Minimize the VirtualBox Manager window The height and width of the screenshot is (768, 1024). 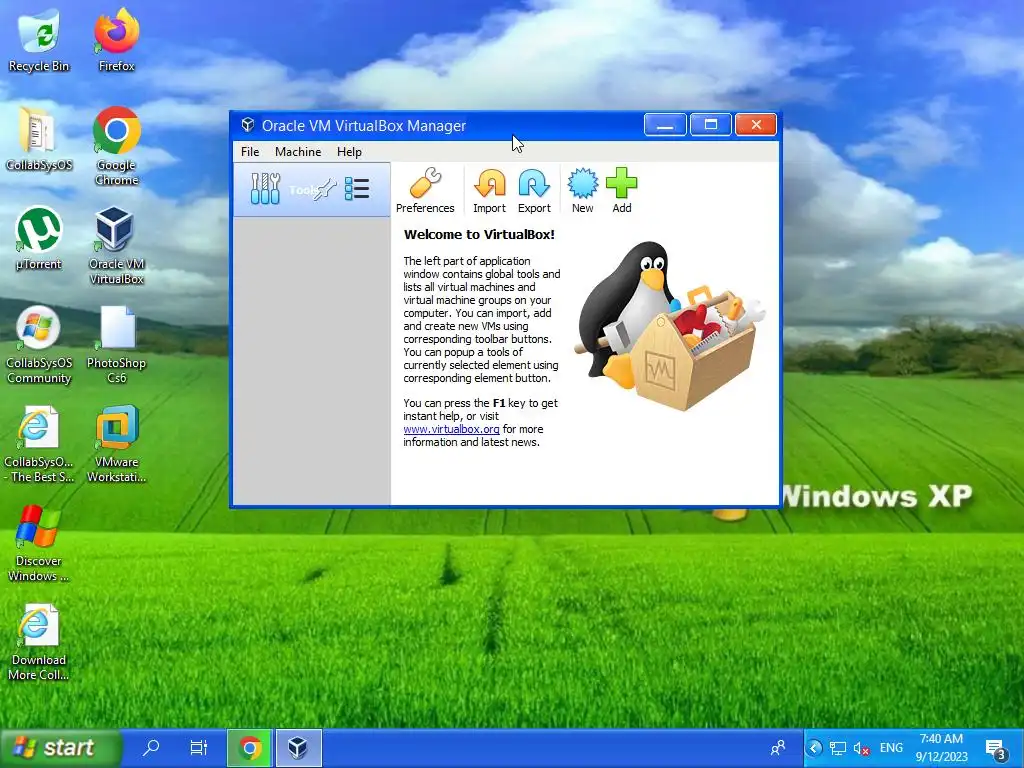(665, 125)
